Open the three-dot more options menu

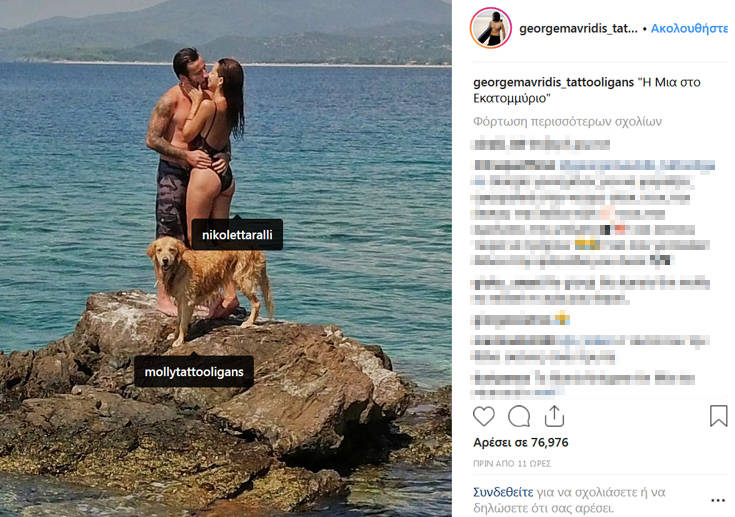(718, 501)
